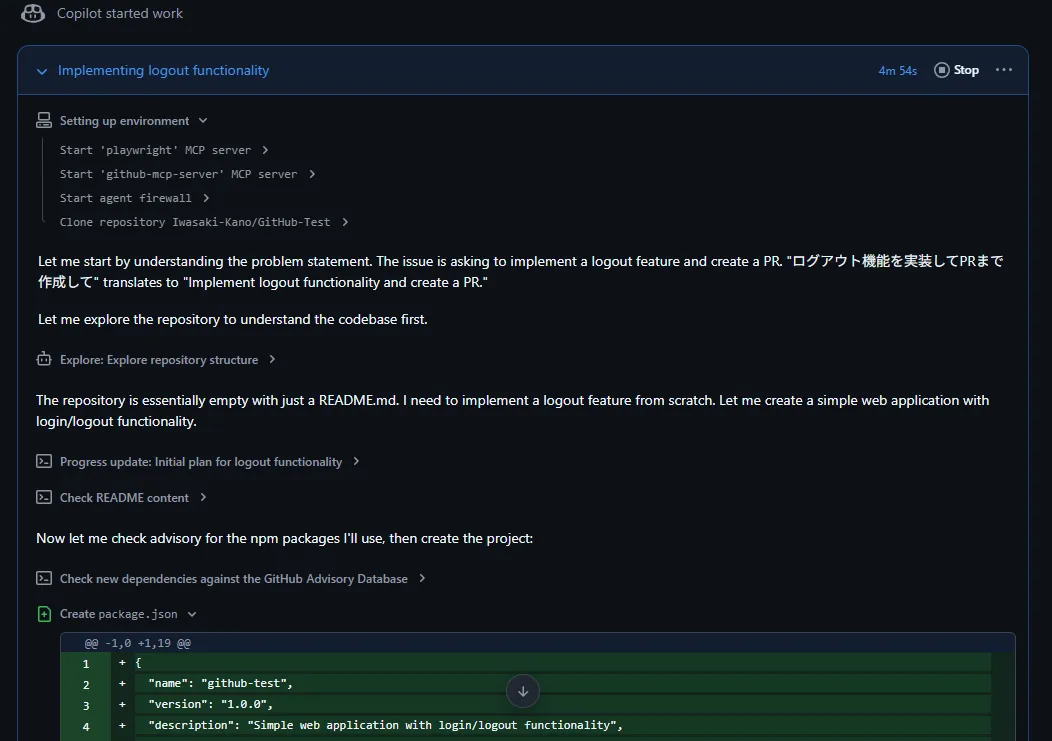Click the Explore agent robot icon
Viewport: 1052px width, 741px height.
pyautogui.click(x=44, y=359)
